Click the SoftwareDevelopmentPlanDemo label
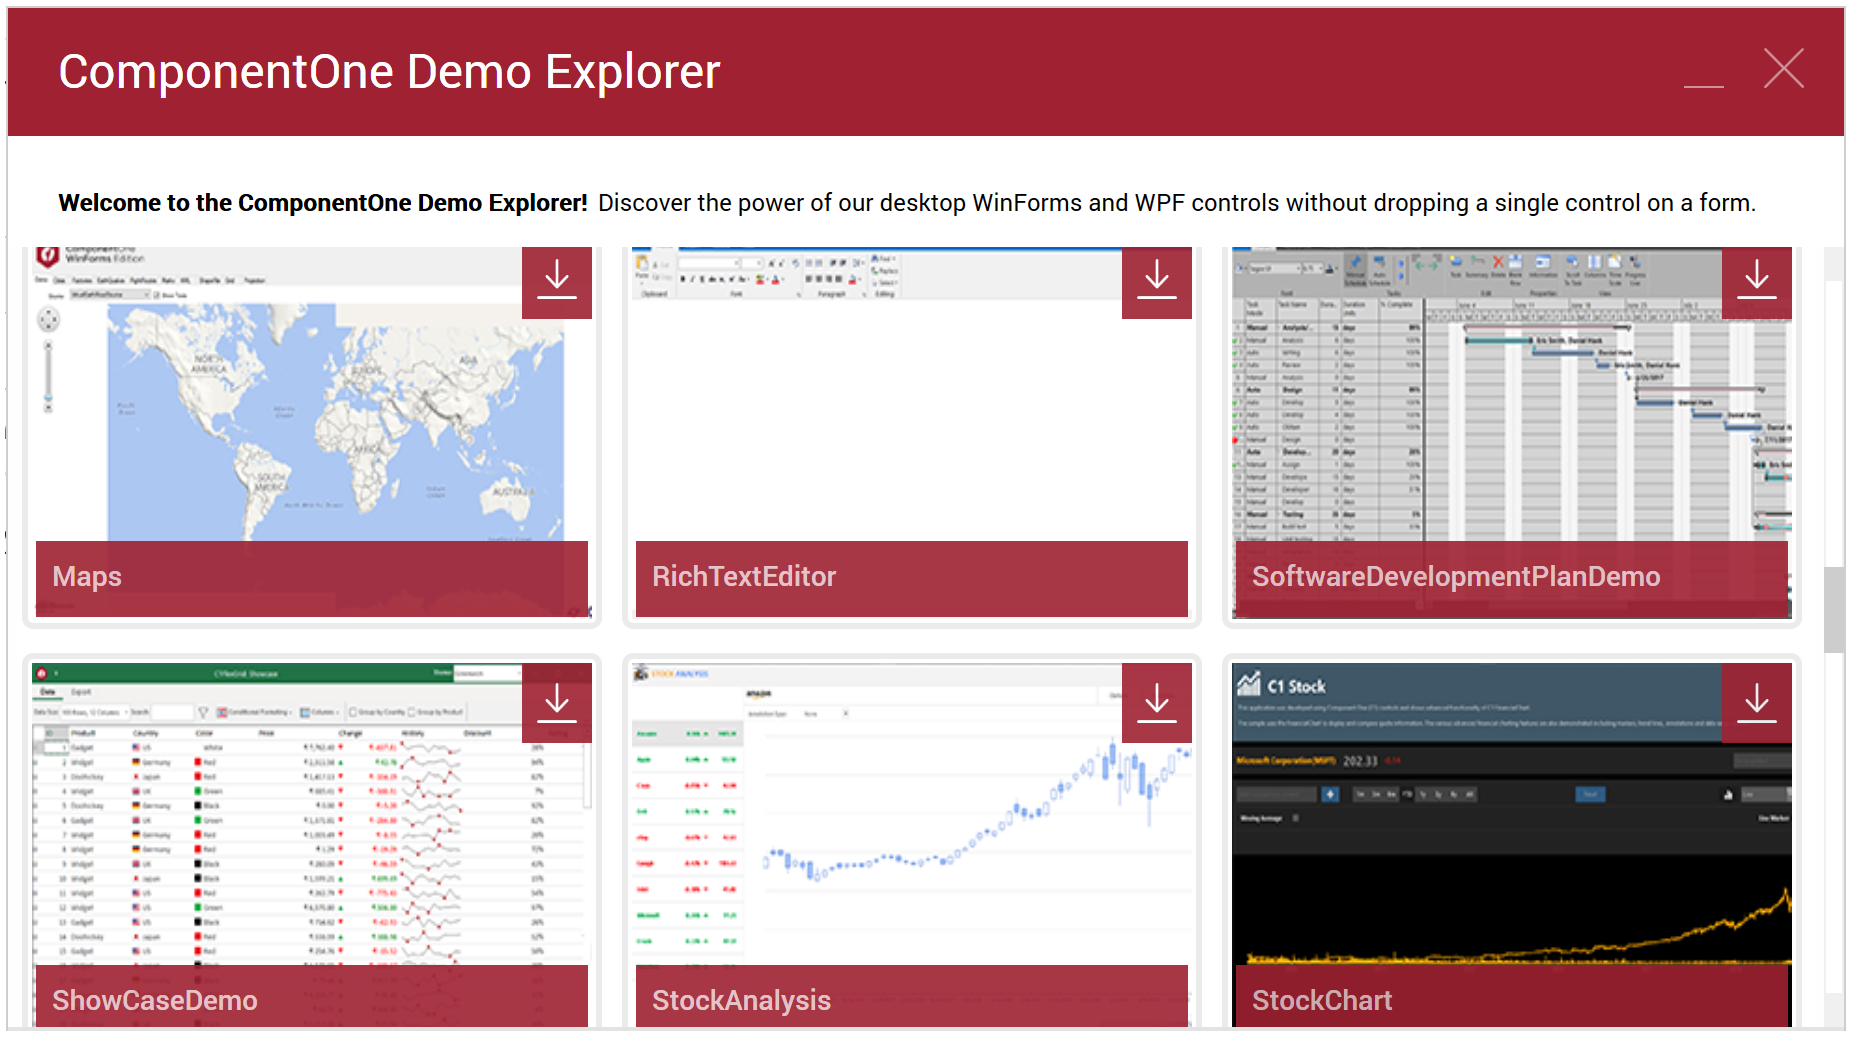This screenshot has height=1041, width=1855. point(1456,577)
